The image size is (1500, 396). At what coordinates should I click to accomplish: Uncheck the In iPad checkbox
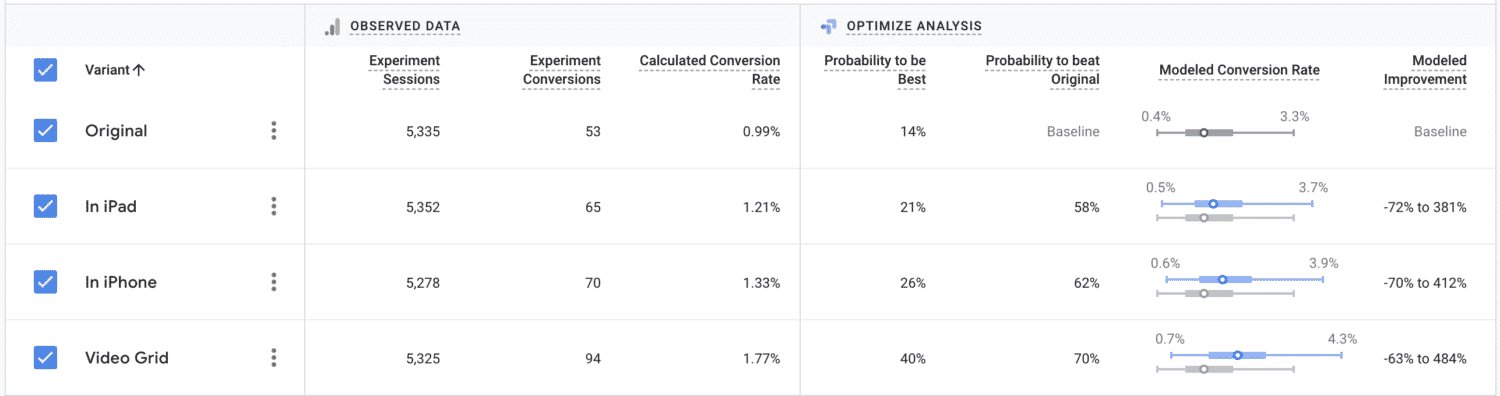click(x=45, y=206)
